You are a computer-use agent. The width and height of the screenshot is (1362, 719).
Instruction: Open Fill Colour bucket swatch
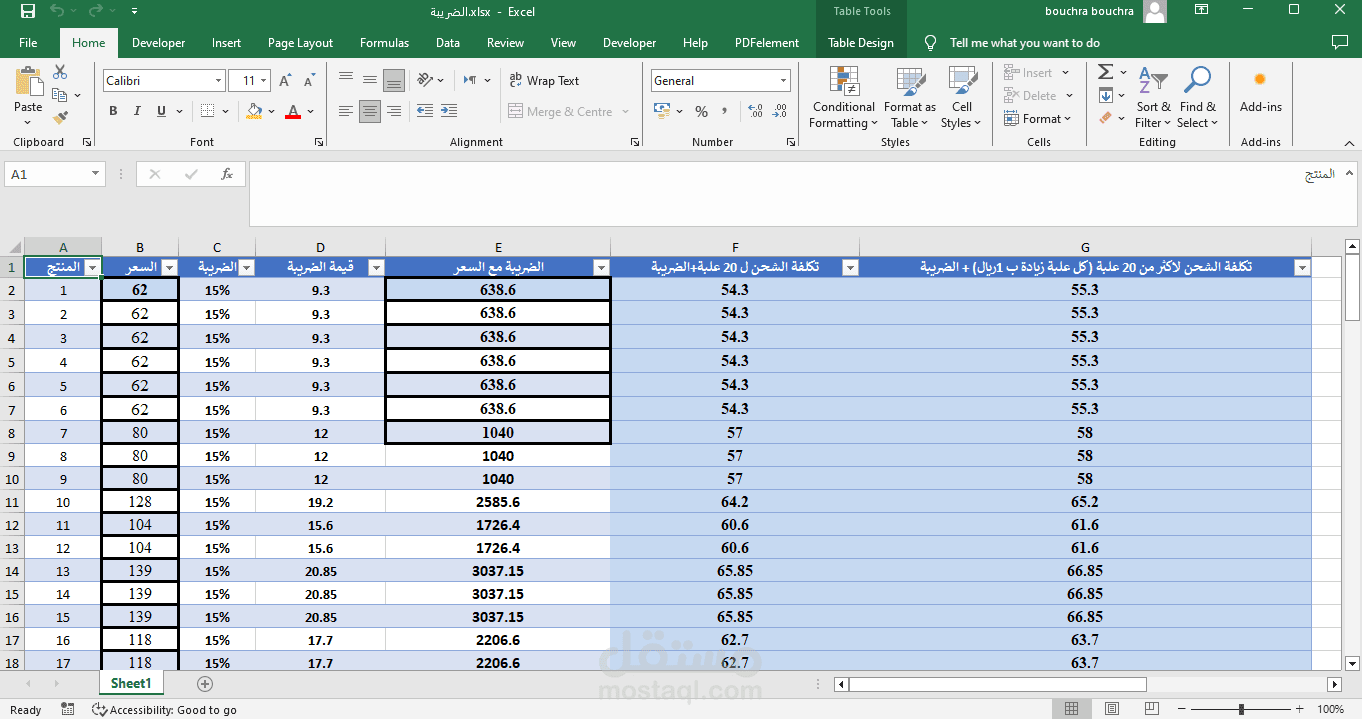255,111
